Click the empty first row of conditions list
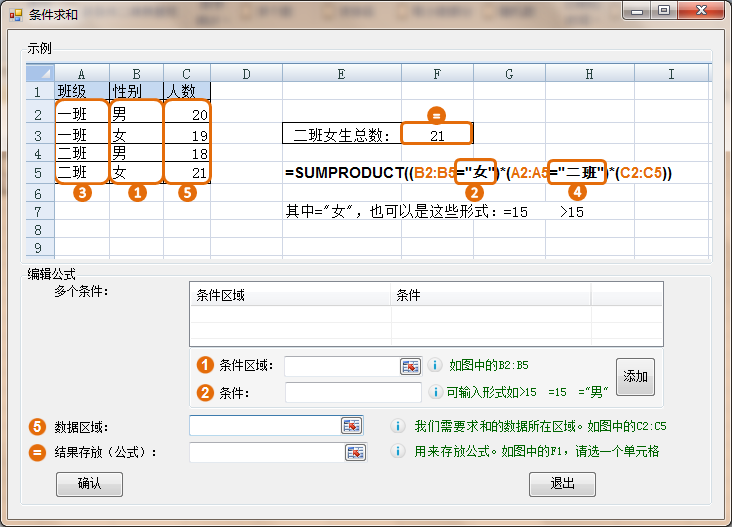732x527 pixels. click(x=425, y=313)
